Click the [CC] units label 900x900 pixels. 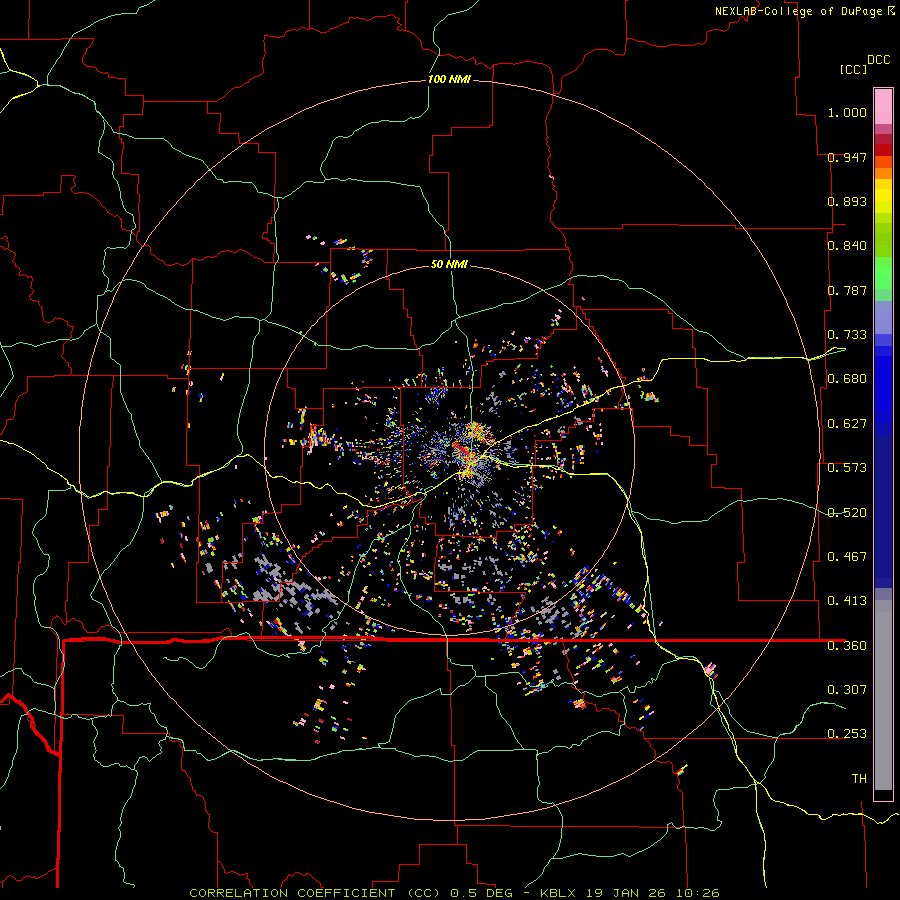click(x=853, y=69)
